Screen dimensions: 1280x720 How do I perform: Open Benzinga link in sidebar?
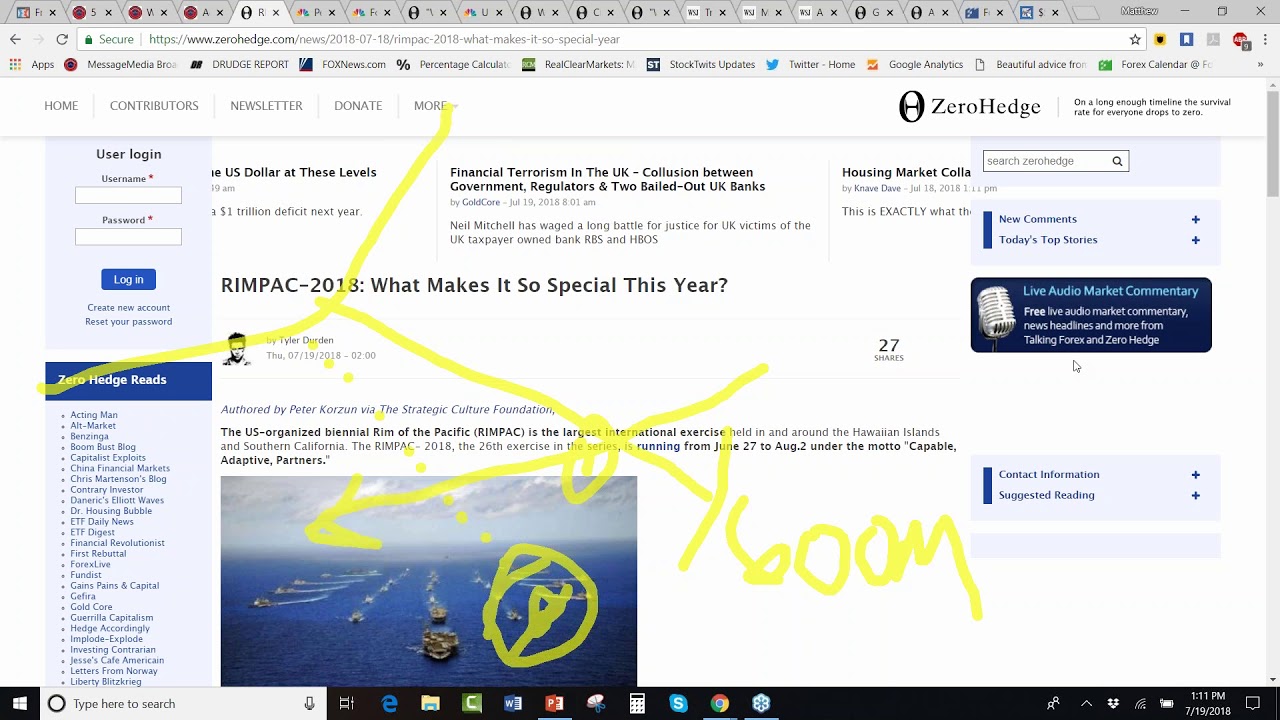[x=89, y=437]
